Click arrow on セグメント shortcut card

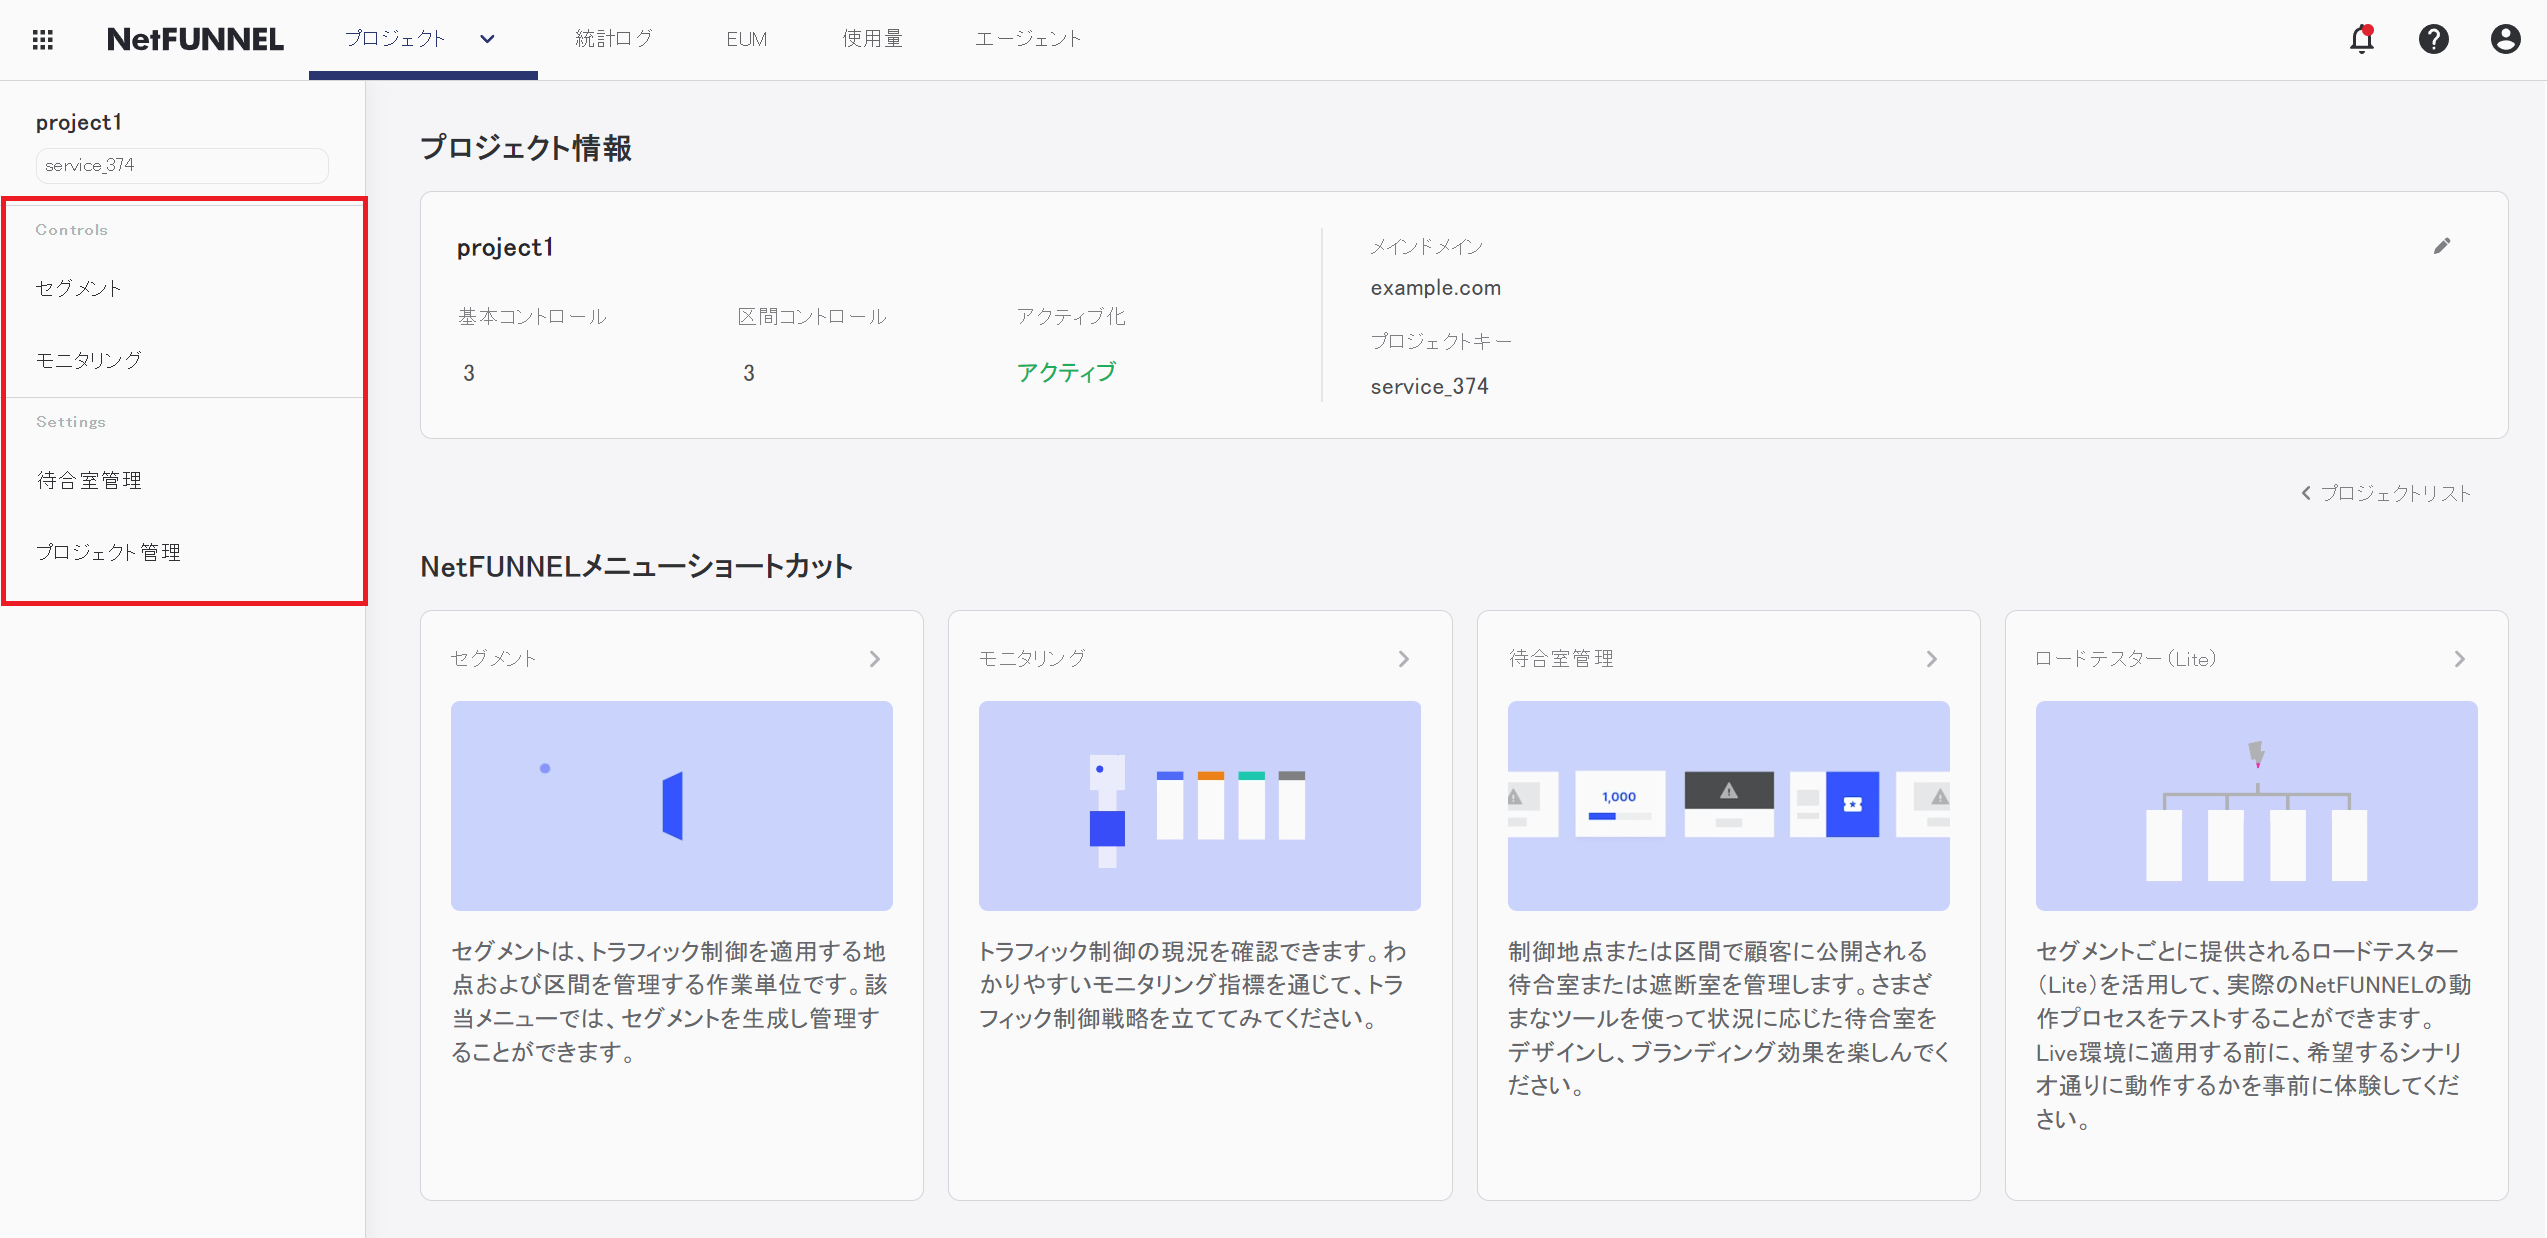tap(875, 659)
